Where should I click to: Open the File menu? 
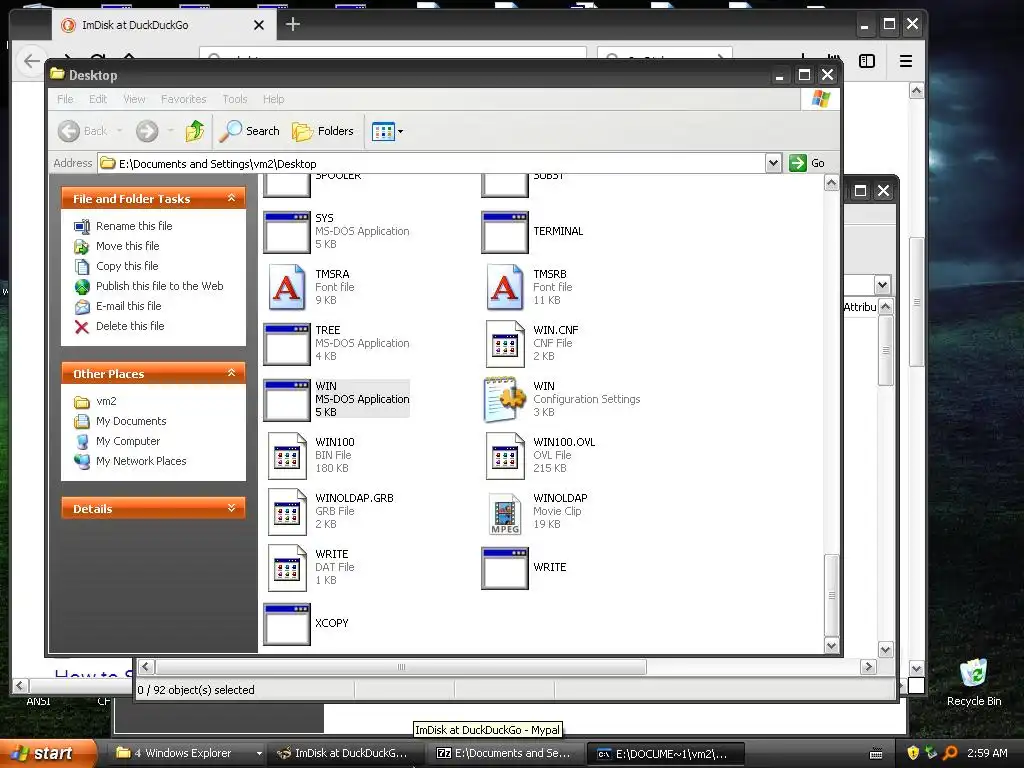pyautogui.click(x=65, y=99)
